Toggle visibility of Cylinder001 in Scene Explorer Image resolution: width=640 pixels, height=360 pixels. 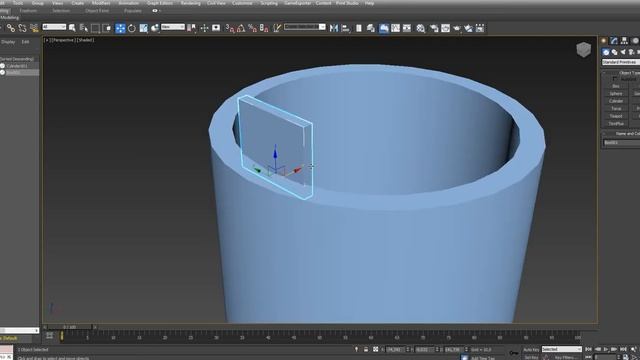2,66
